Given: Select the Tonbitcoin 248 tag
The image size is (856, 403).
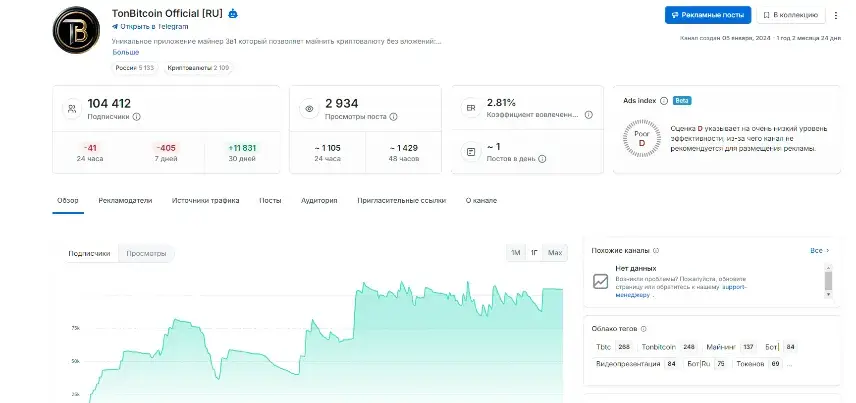Looking at the screenshot, I should tap(668, 347).
